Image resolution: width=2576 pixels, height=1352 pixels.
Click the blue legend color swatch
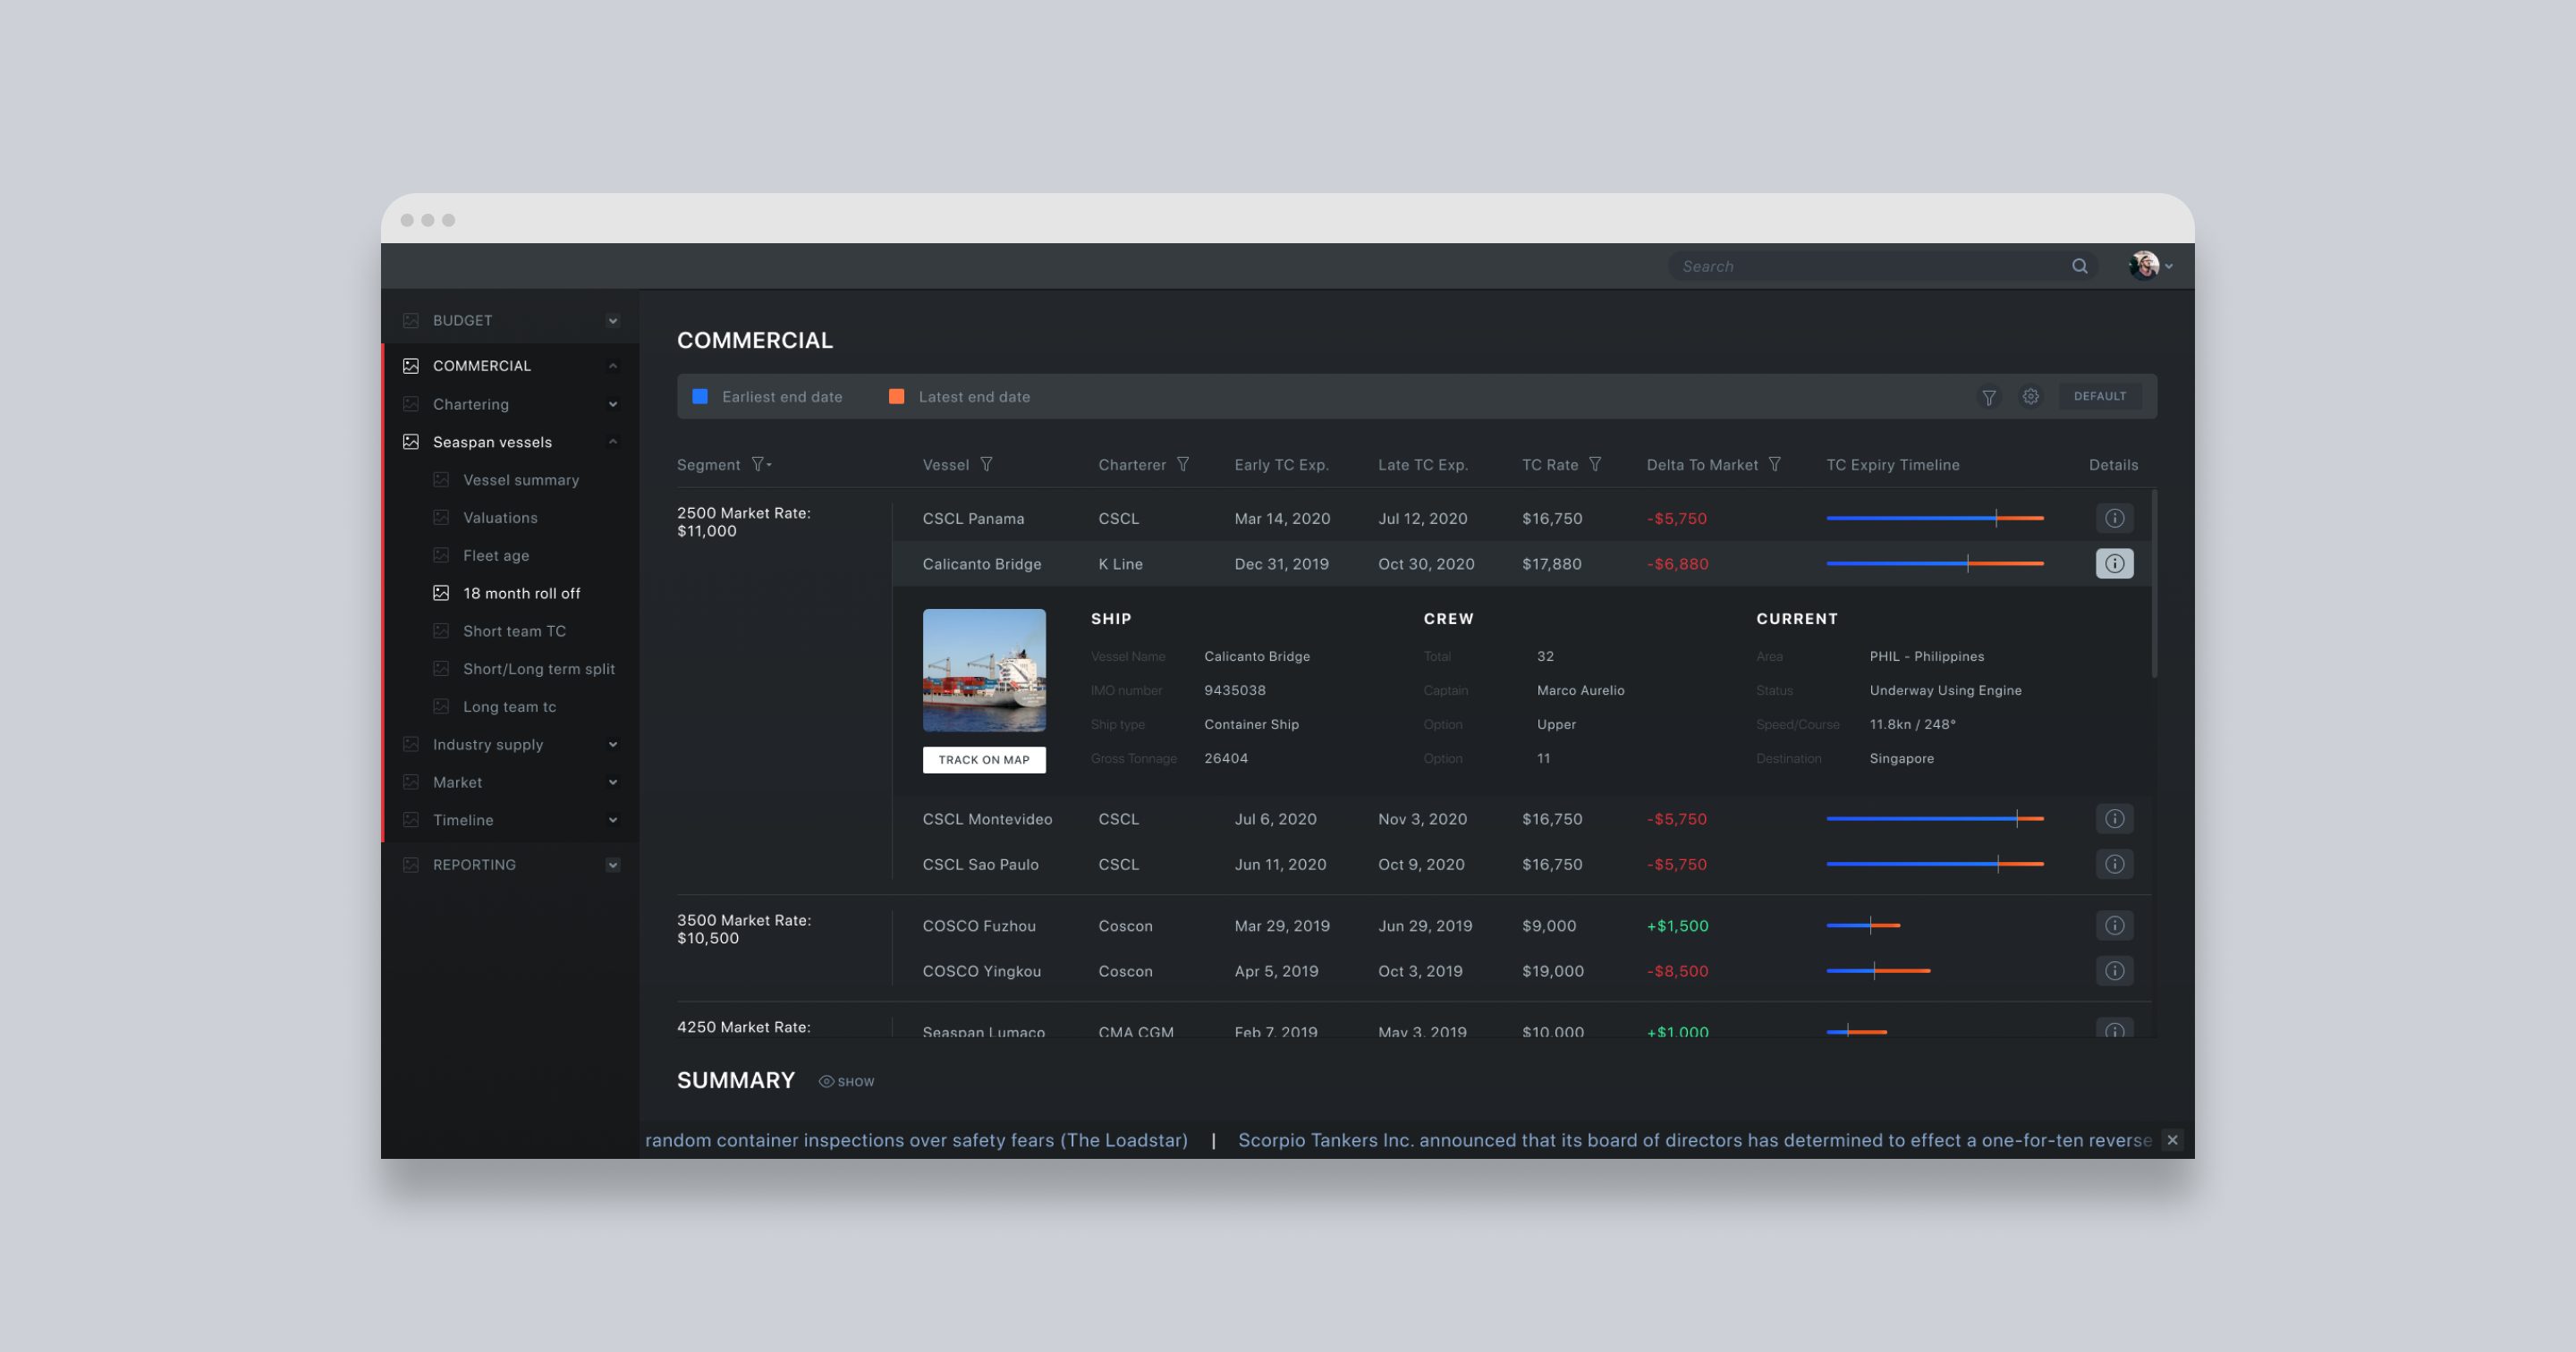[x=700, y=396]
